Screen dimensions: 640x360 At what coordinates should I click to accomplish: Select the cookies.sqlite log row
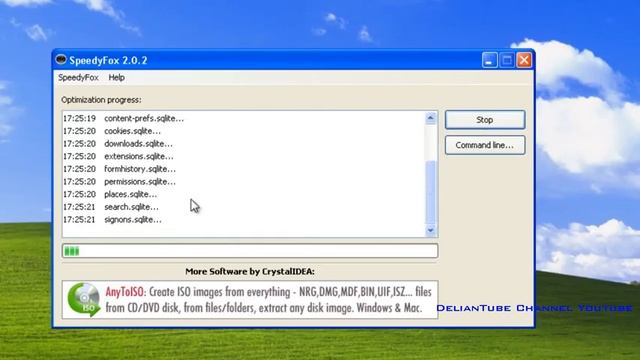click(x=244, y=131)
